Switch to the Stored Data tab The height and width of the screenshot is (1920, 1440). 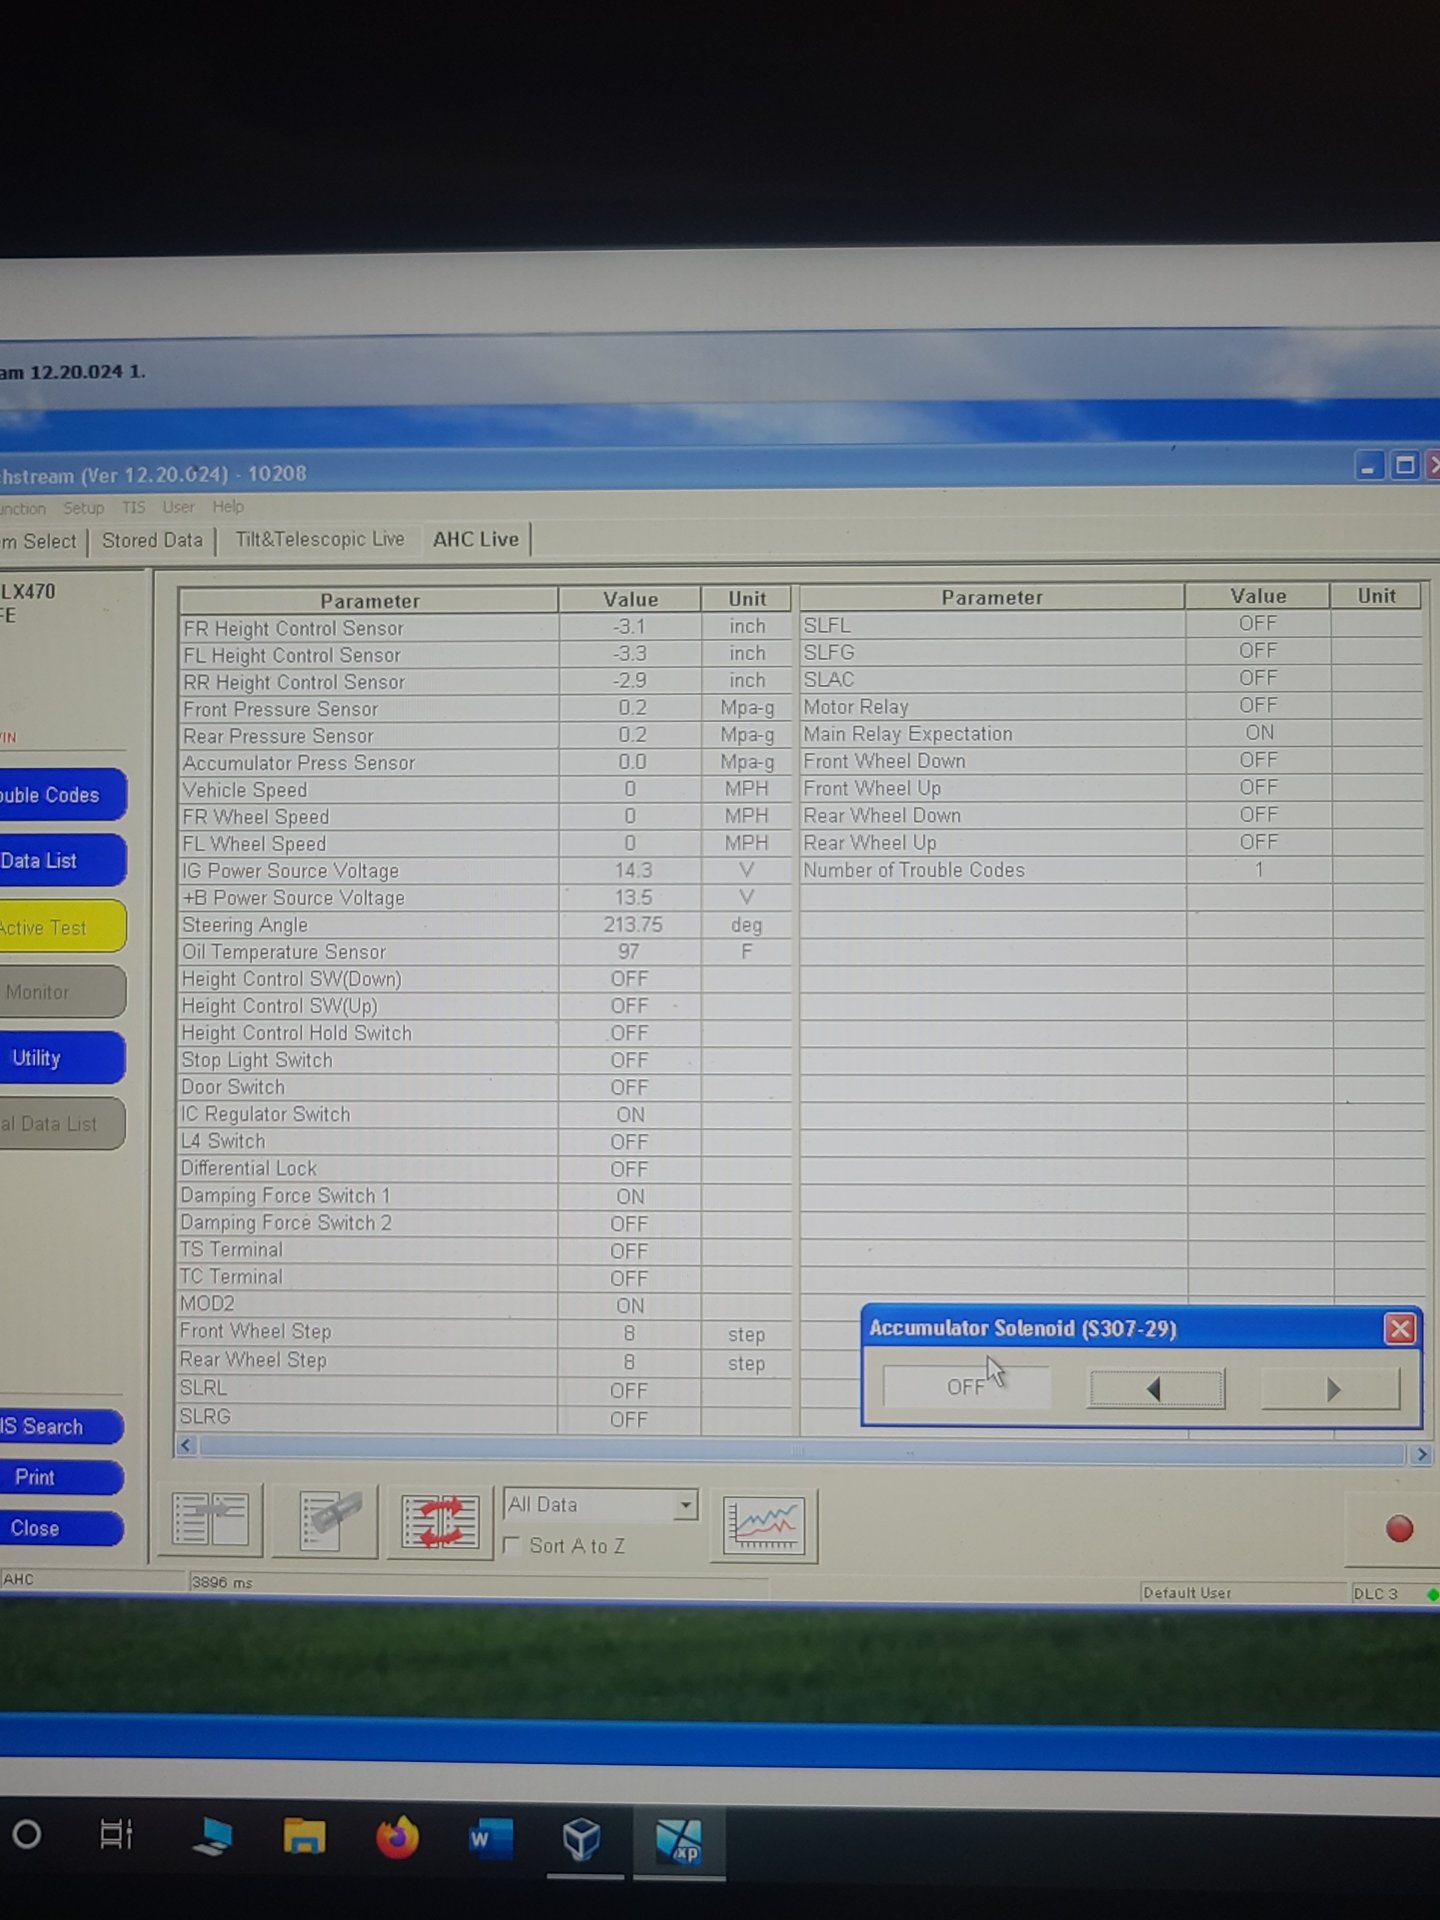click(x=152, y=541)
